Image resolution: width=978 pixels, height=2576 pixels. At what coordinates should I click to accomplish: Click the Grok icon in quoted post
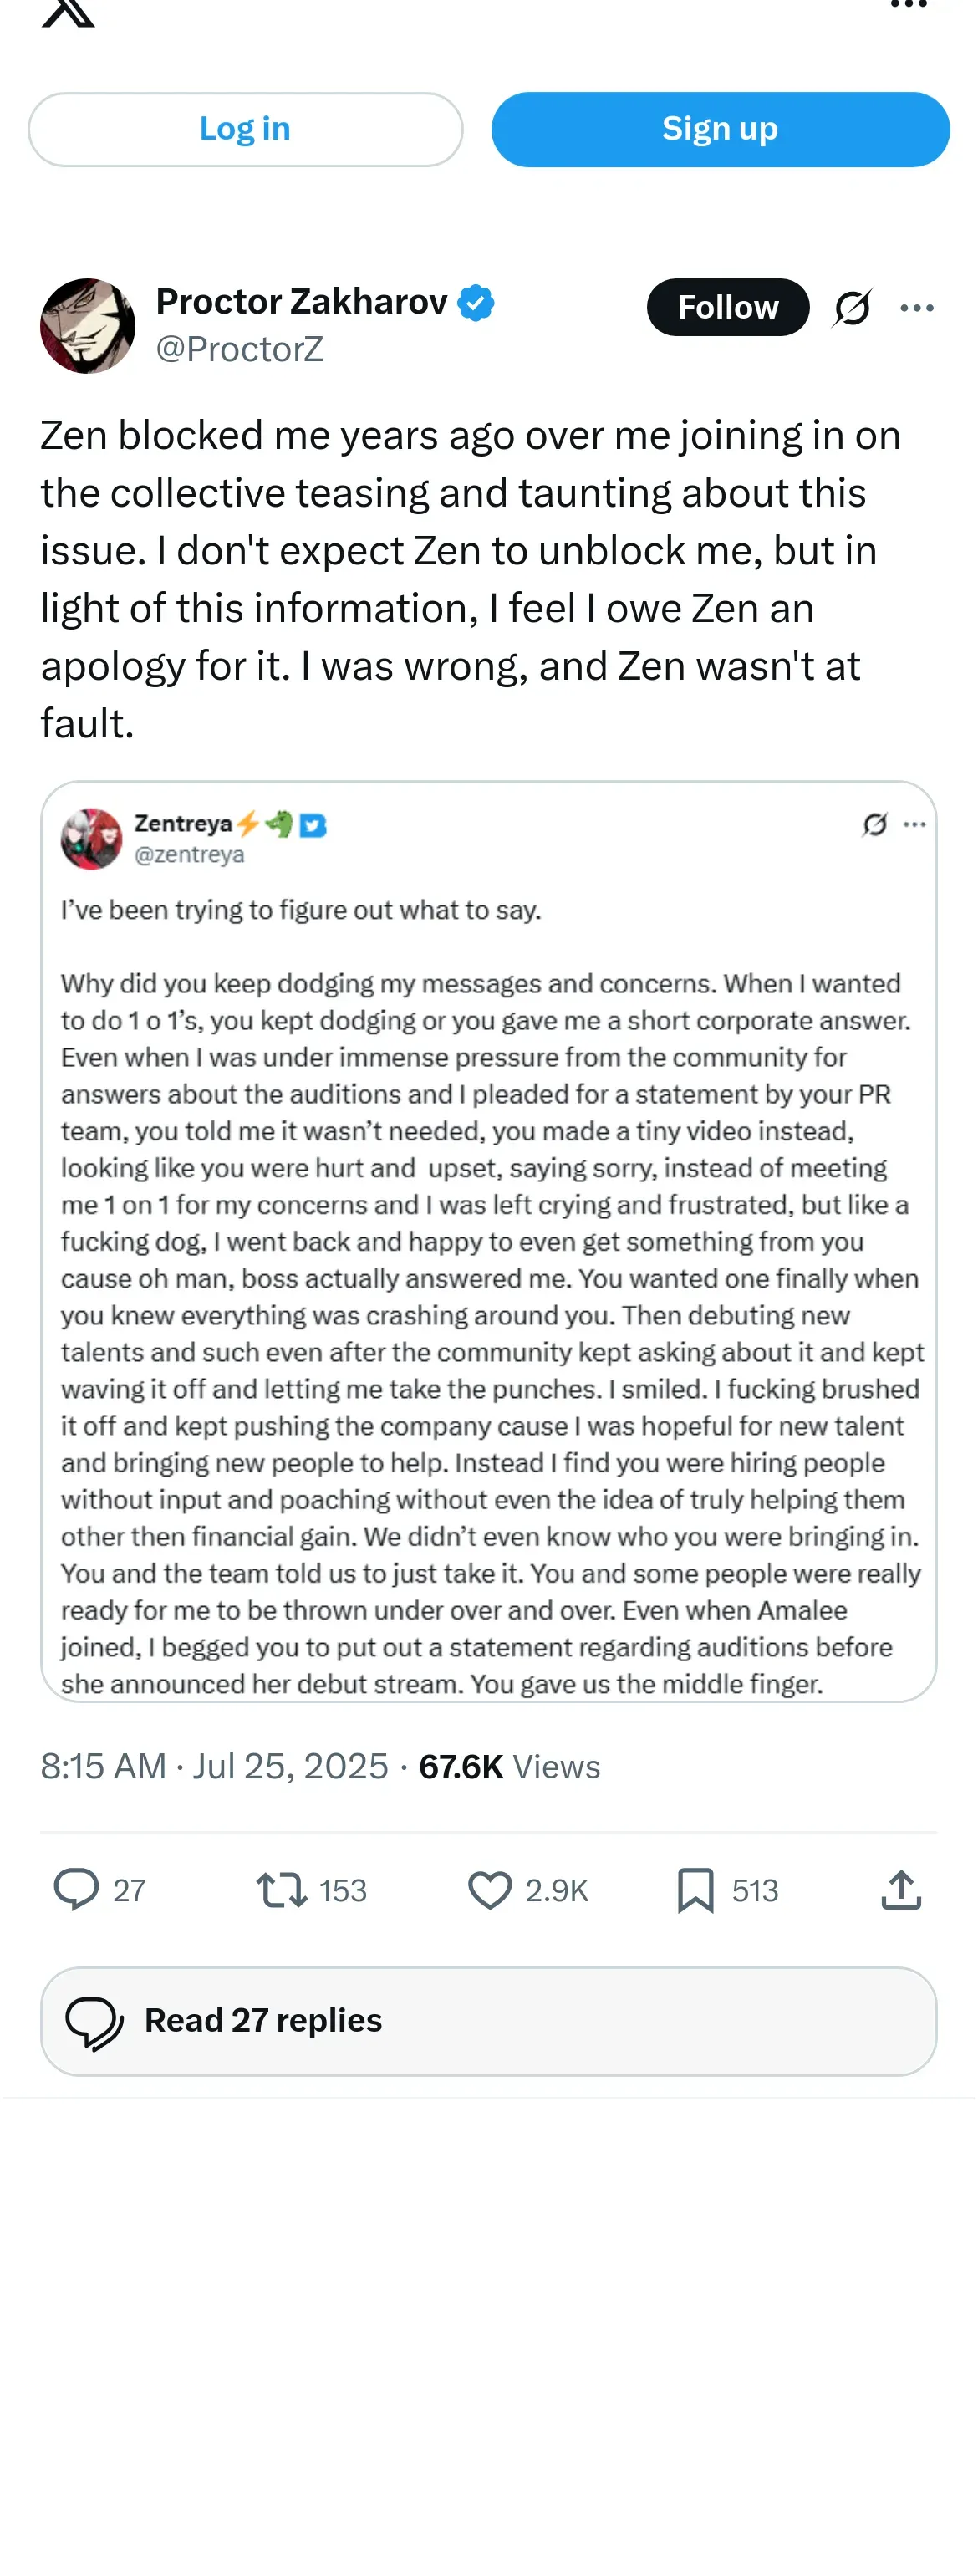(874, 825)
